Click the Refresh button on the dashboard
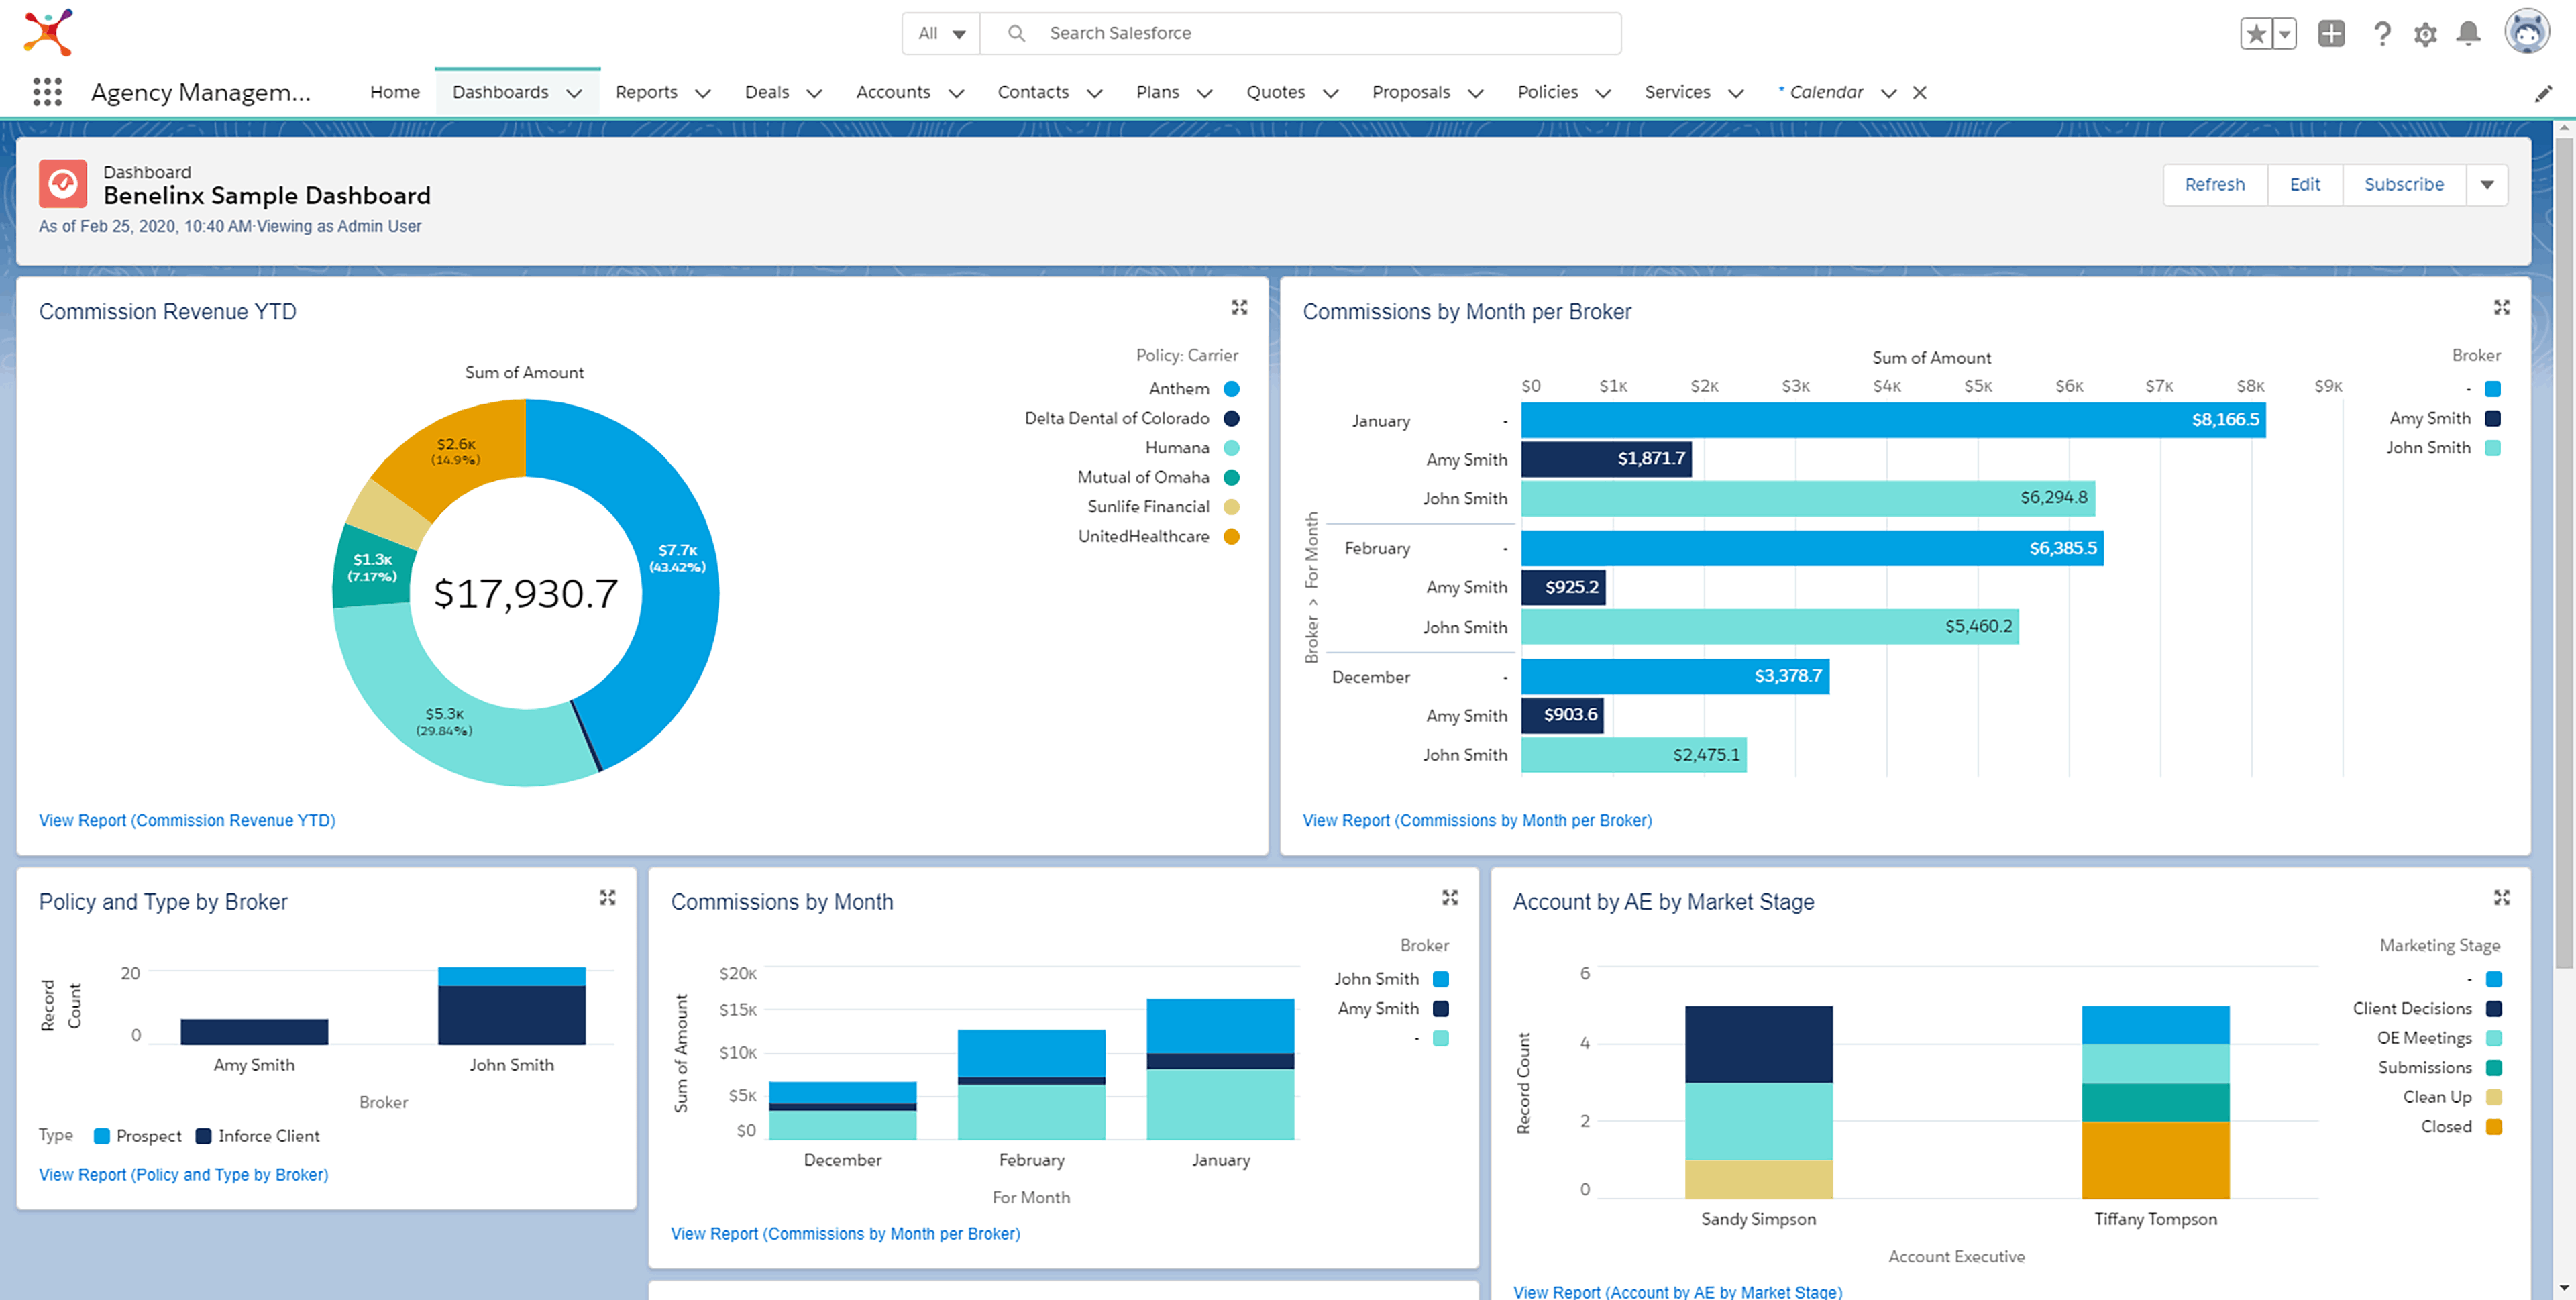The height and width of the screenshot is (1300, 2576). pos(2214,184)
